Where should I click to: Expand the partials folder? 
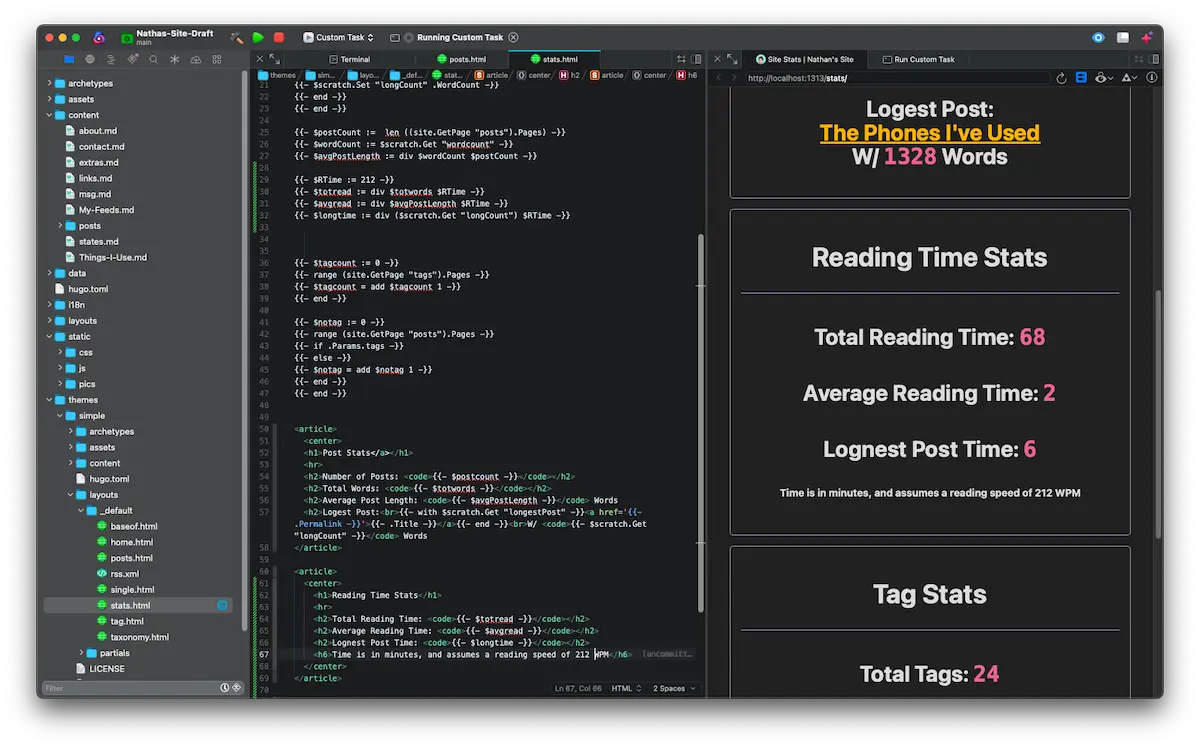pyautogui.click(x=81, y=653)
